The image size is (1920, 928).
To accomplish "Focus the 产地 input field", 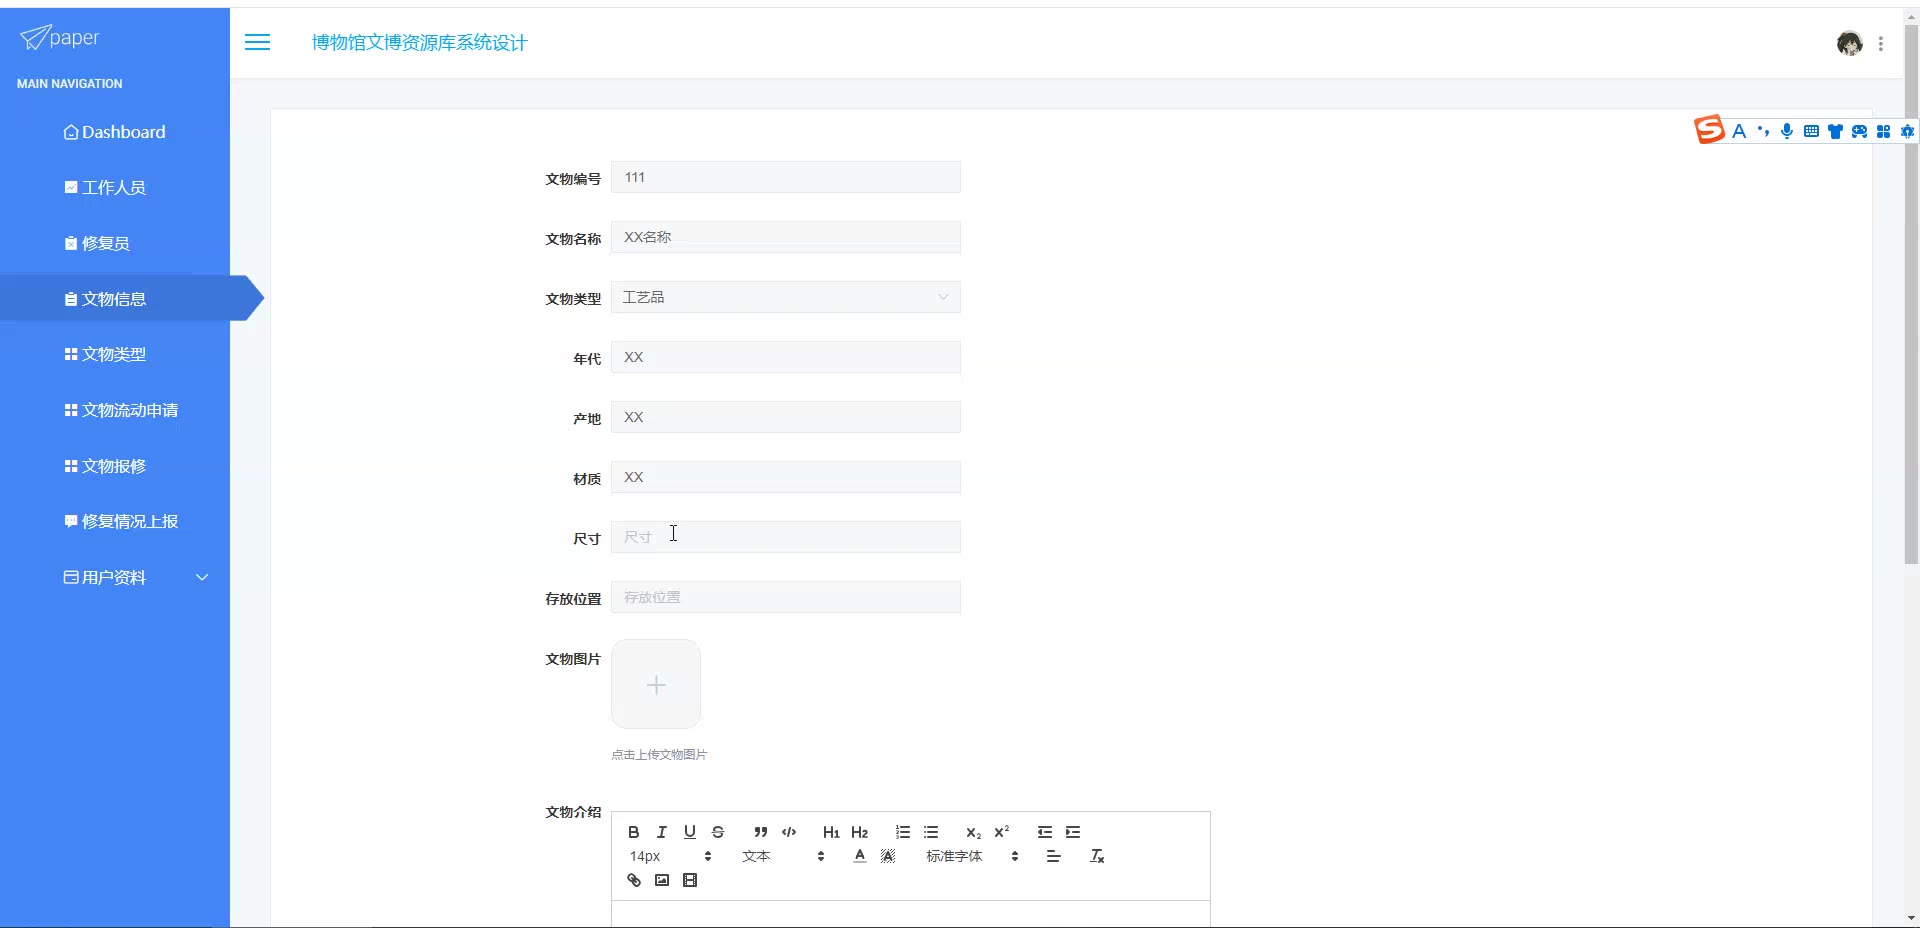I will (x=786, y=417).
